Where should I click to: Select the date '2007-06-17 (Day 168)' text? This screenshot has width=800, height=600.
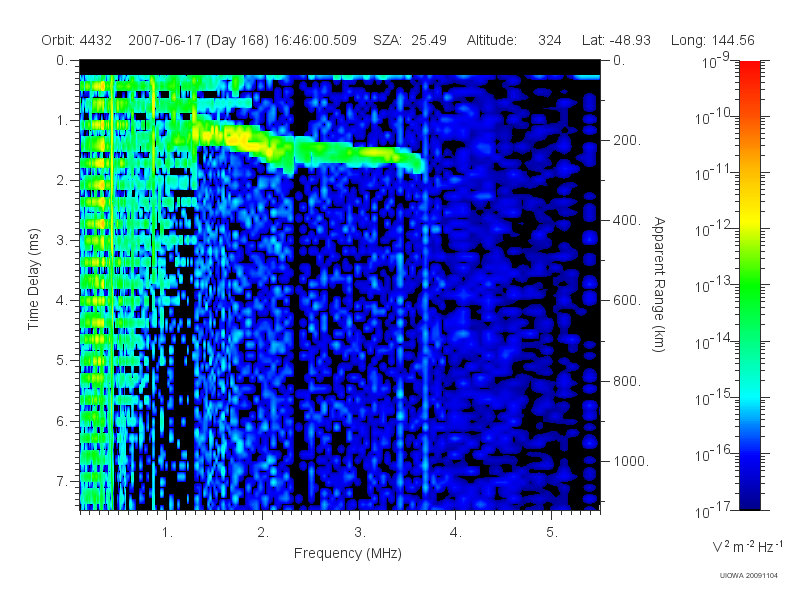(x=198, y=40)
